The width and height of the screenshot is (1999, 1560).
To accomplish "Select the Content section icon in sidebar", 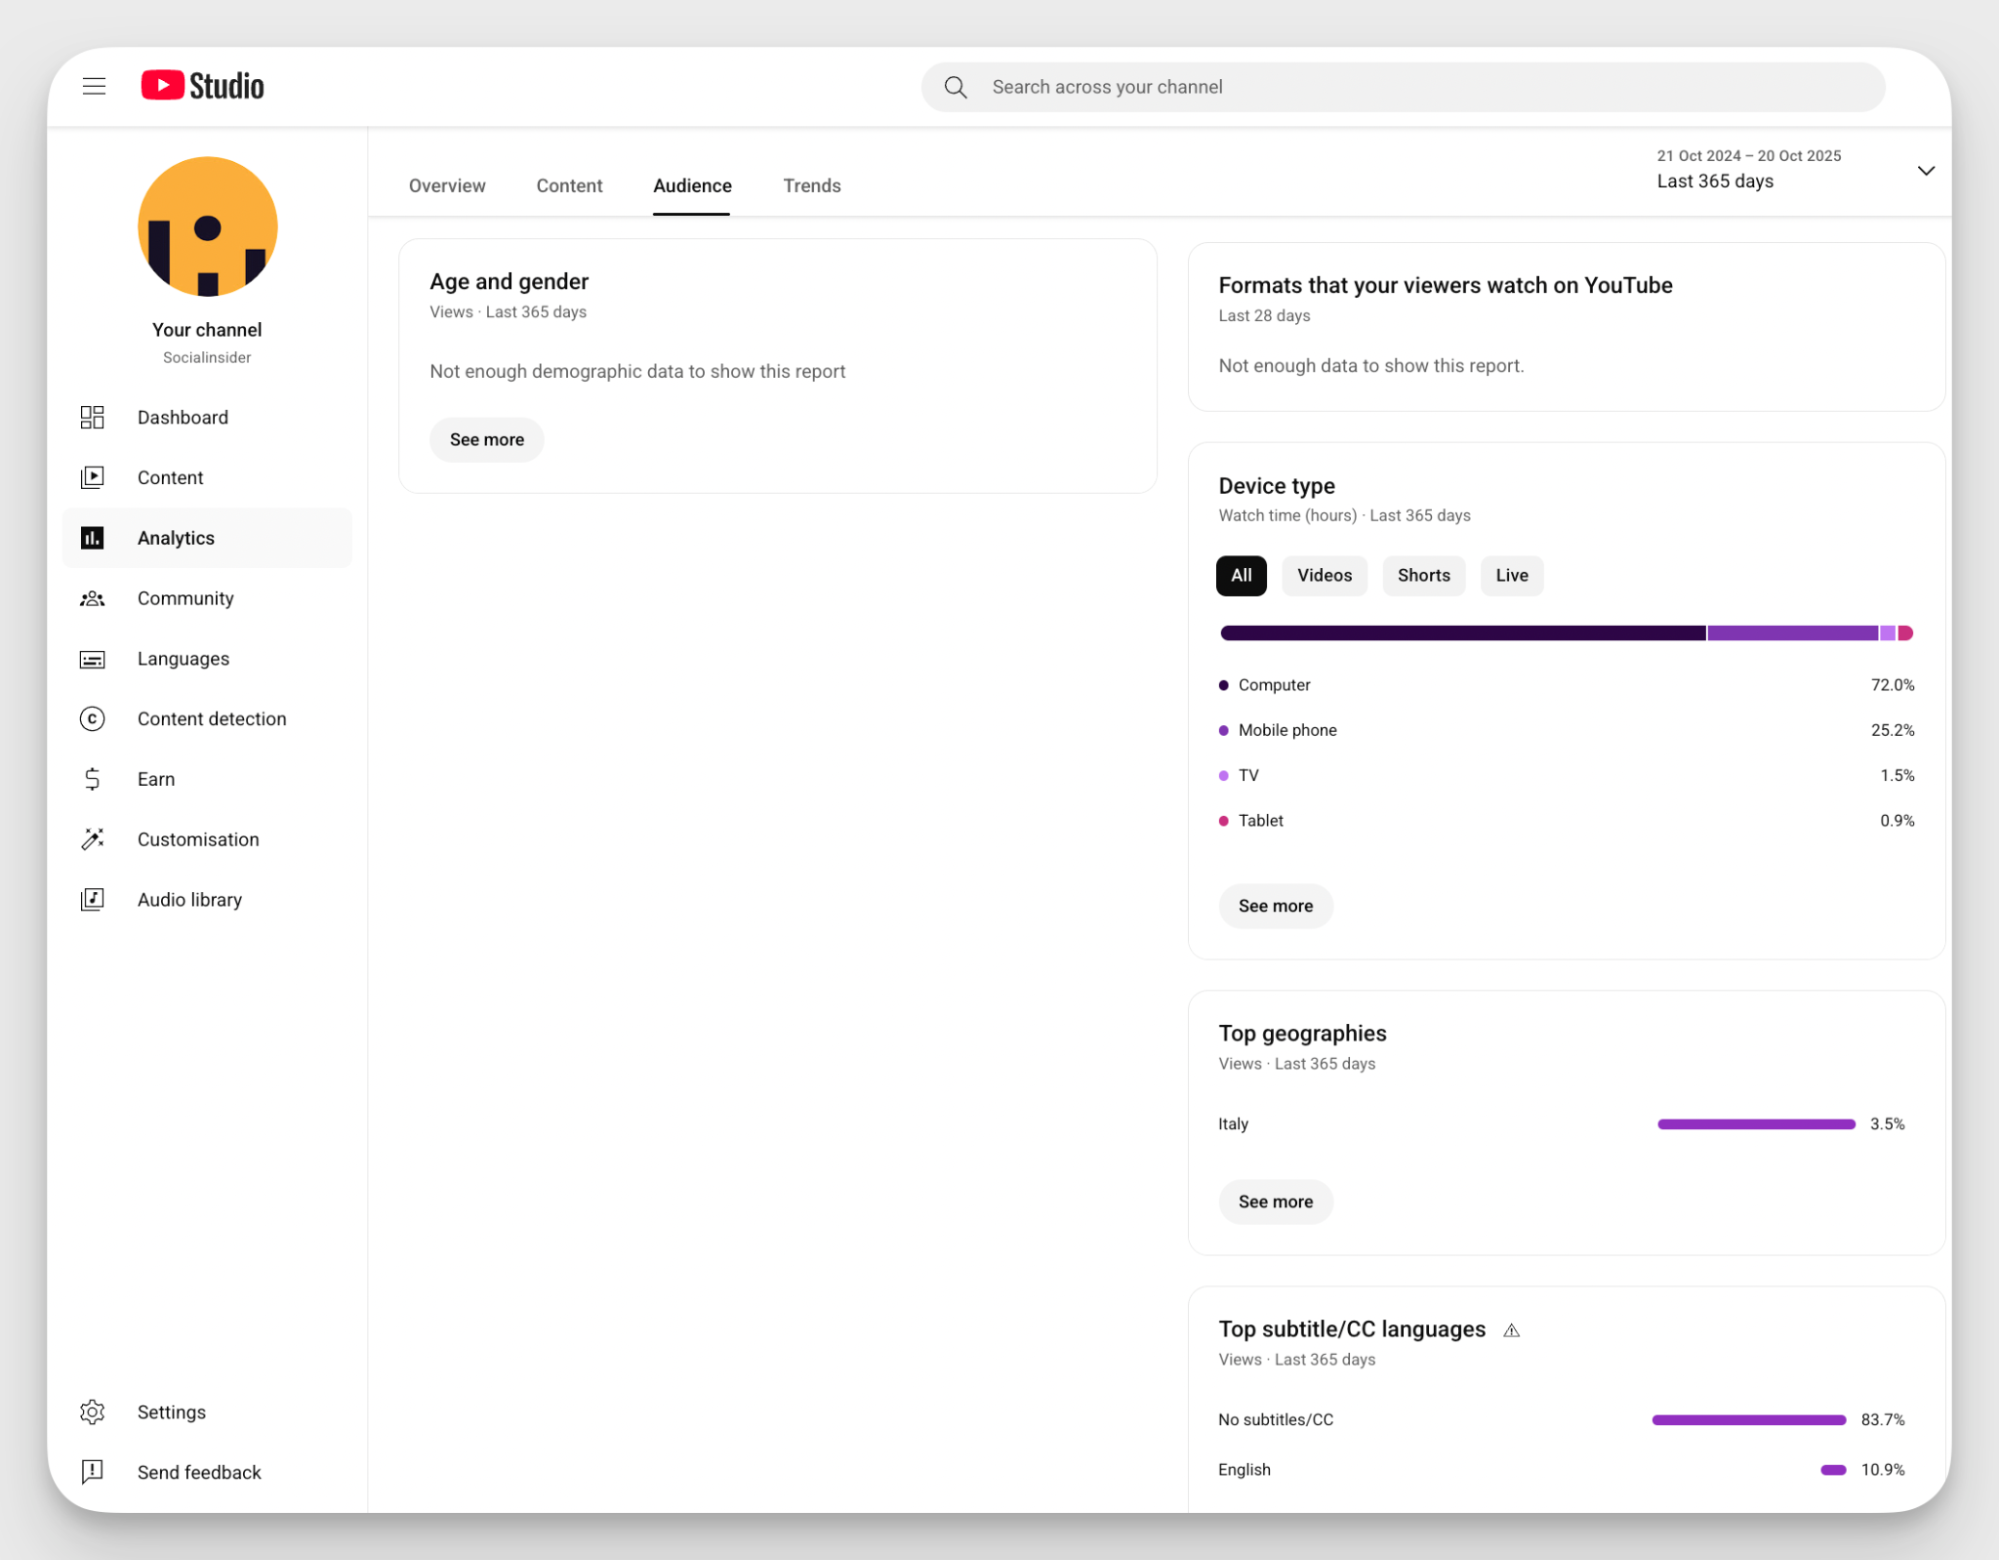I will (92, 477).
